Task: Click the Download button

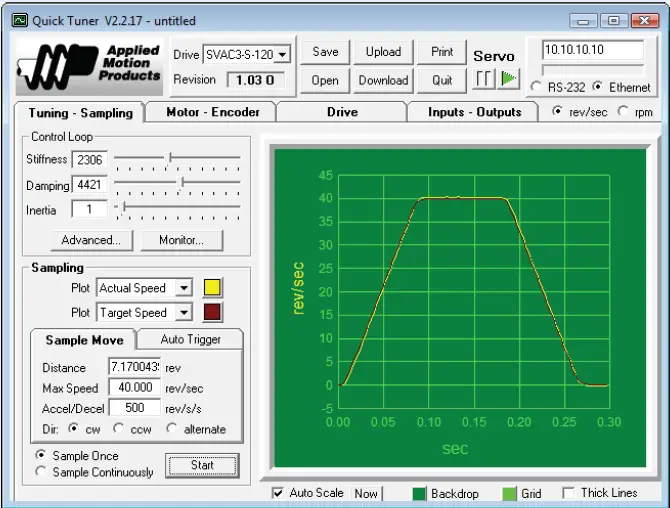Action: [x=383, y=80]
